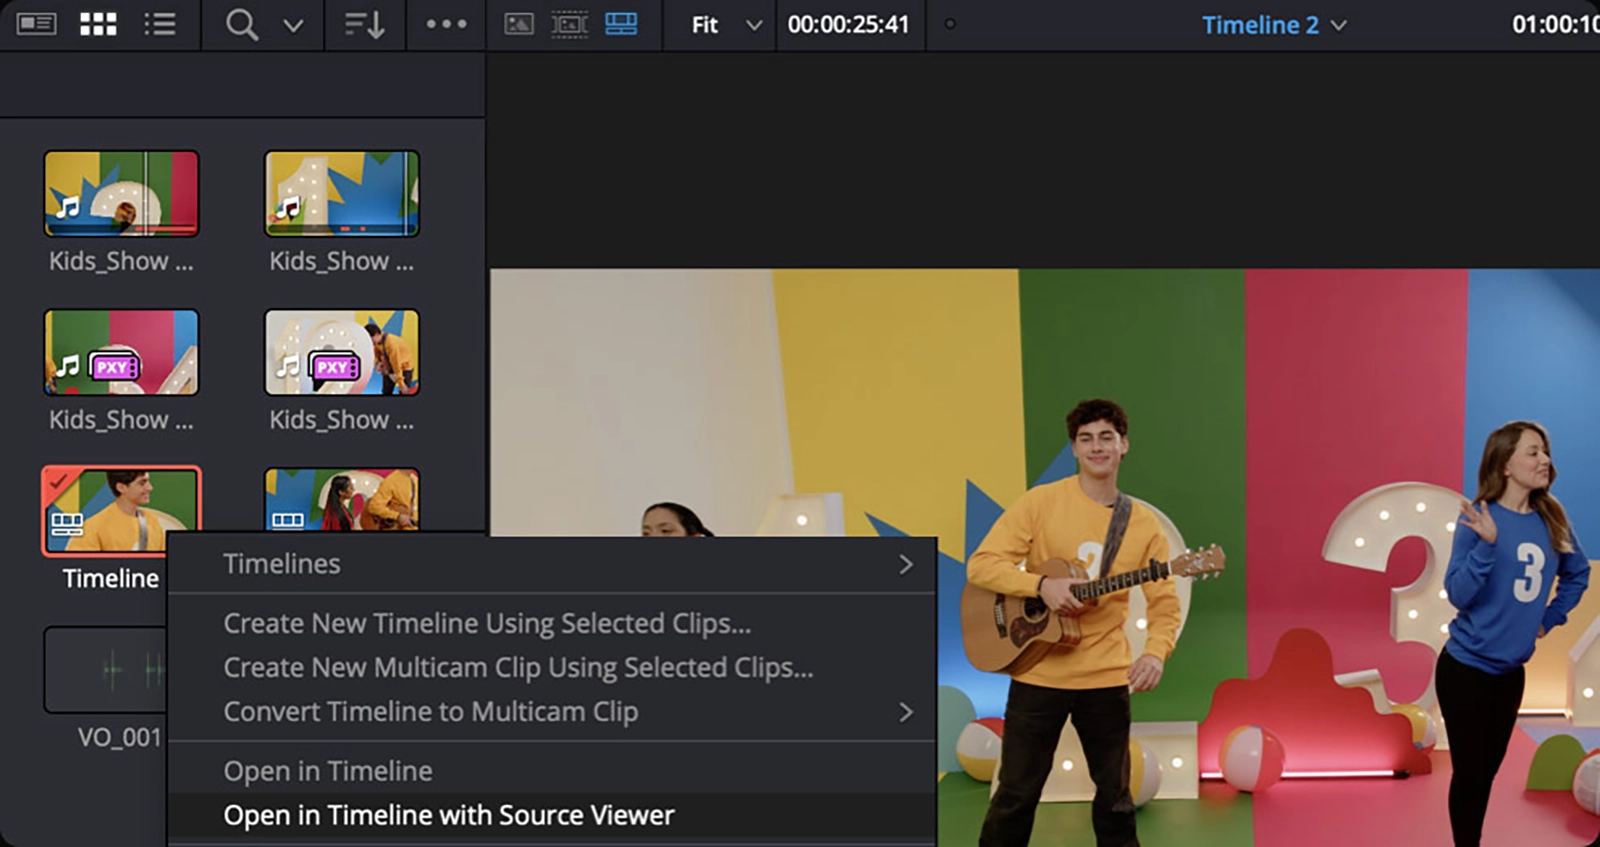The image size is (1600, 847).
Task: Select the source tape viewer mode icon
Action: point(569,24)
